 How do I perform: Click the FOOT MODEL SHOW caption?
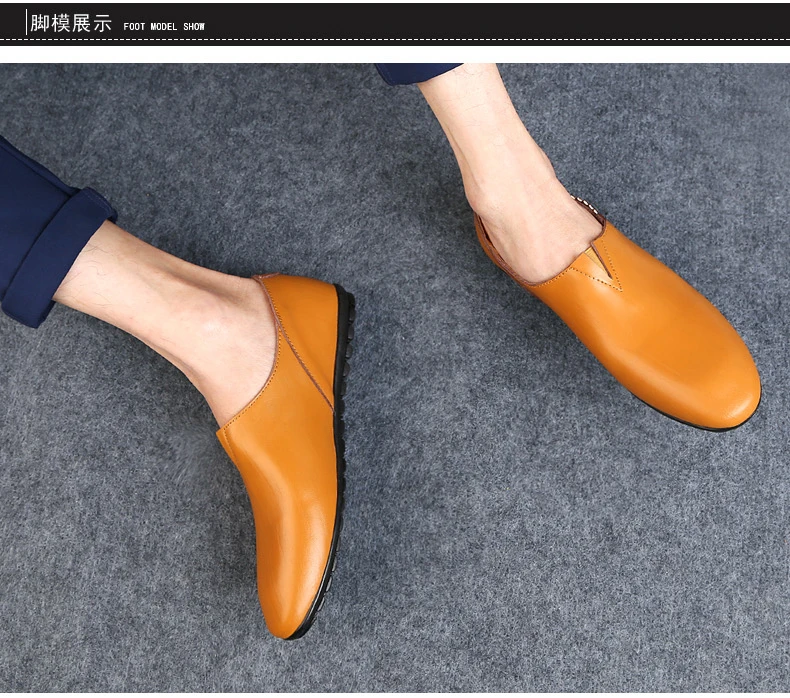(164, 27)
